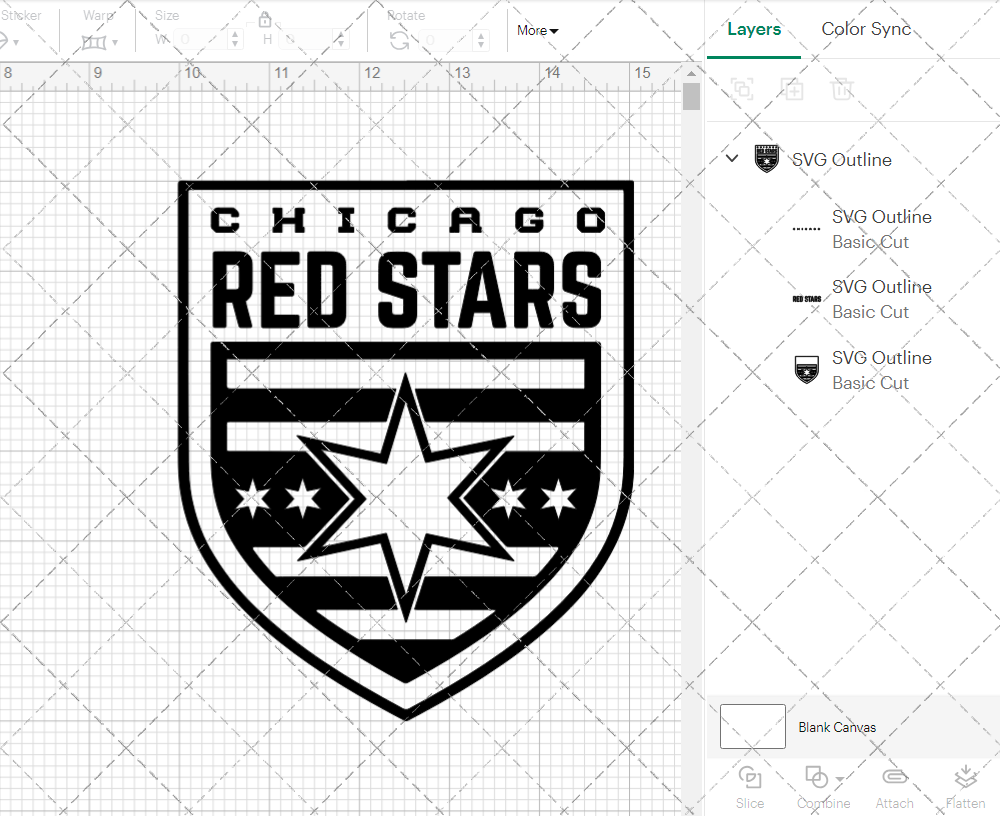Select the Slice tool

750,785
